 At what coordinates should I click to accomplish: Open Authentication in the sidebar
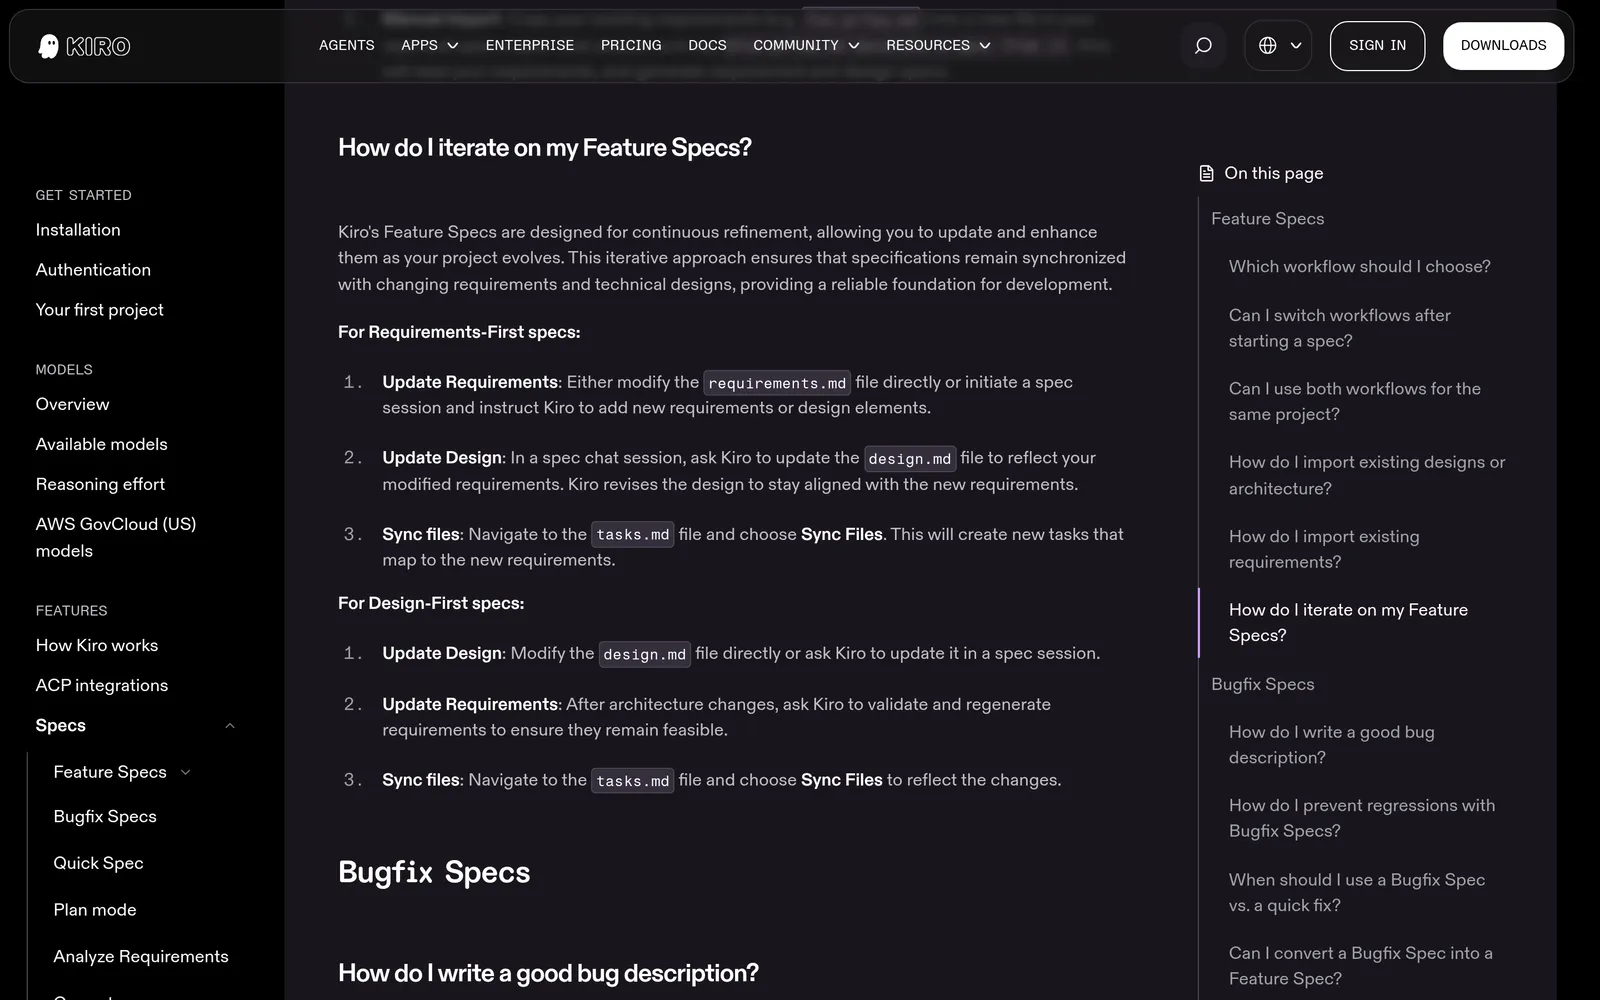93,270
